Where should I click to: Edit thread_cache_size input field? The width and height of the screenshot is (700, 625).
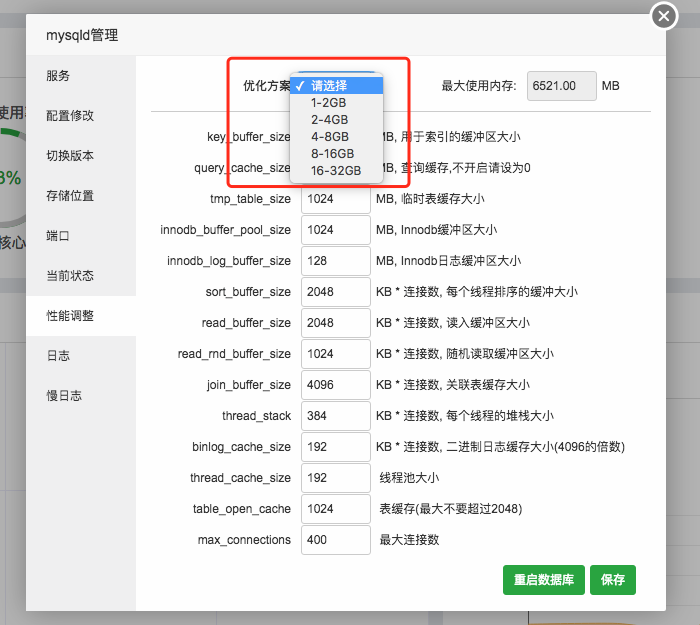(336, 478)
